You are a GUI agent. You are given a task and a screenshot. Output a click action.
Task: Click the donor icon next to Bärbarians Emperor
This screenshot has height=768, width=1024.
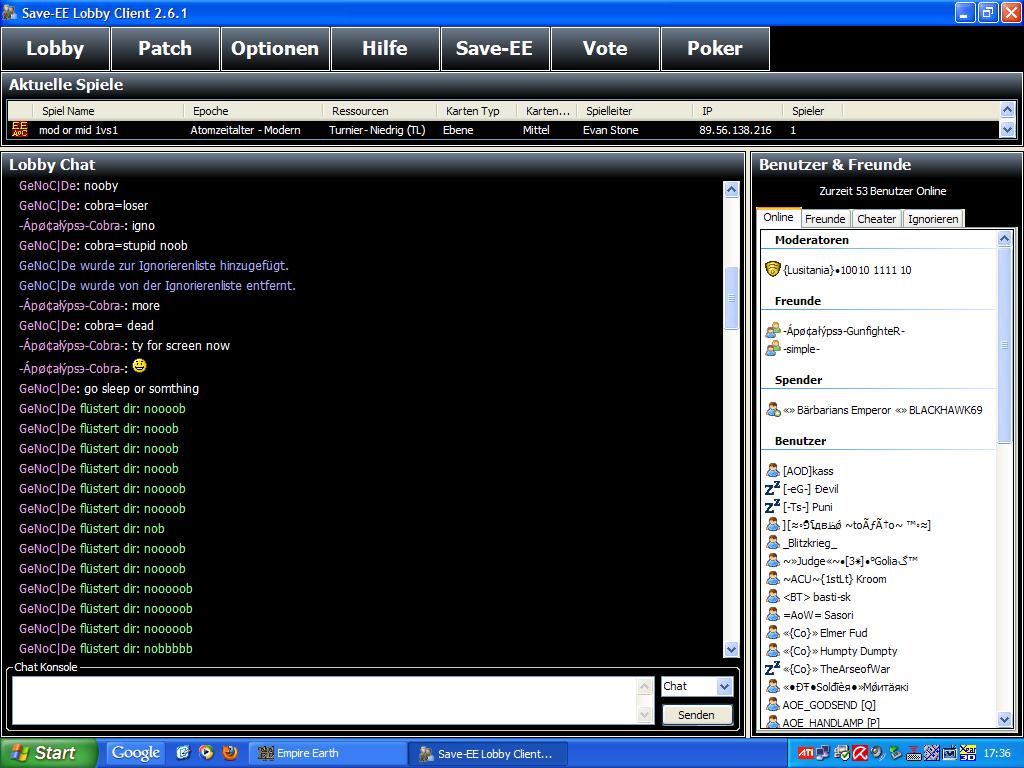[x=772, y=409]
